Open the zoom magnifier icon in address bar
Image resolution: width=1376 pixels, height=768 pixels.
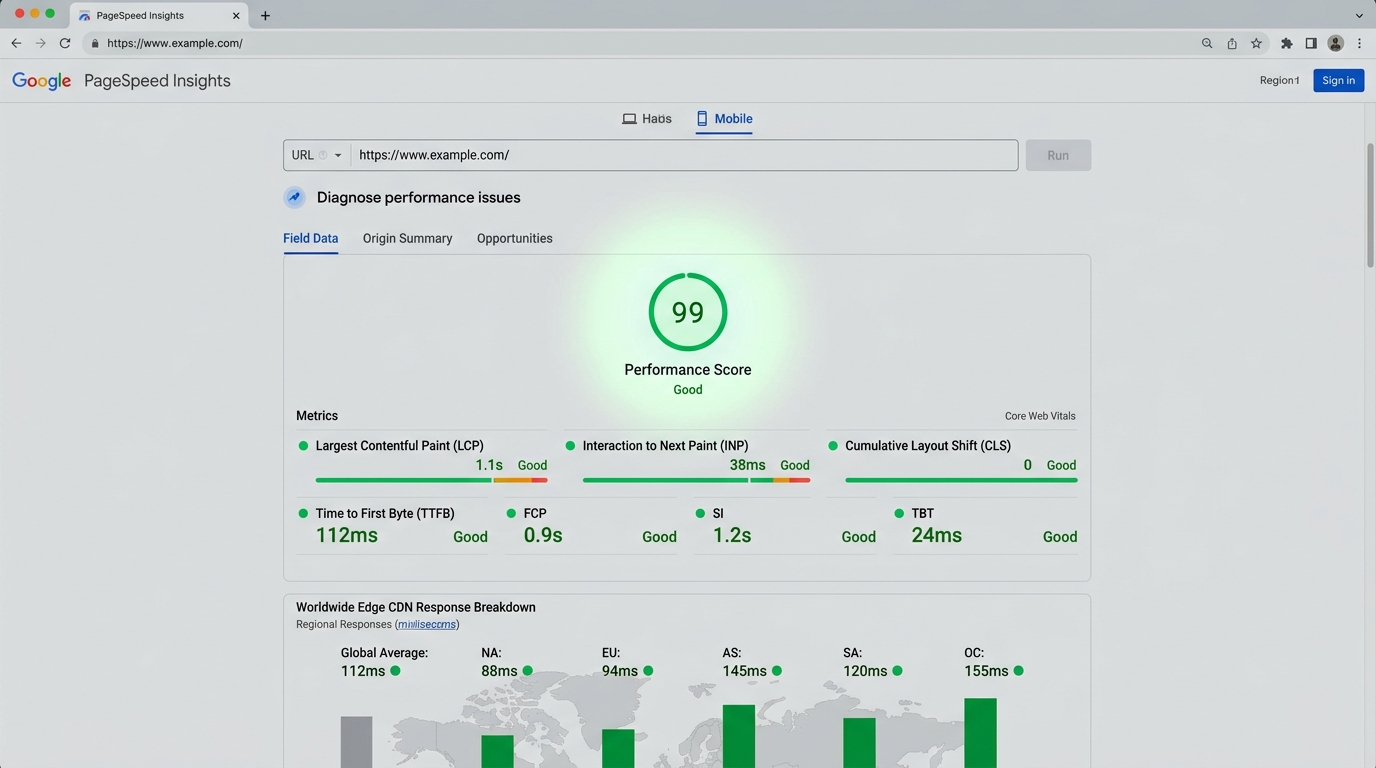[x=1207, y=43]
